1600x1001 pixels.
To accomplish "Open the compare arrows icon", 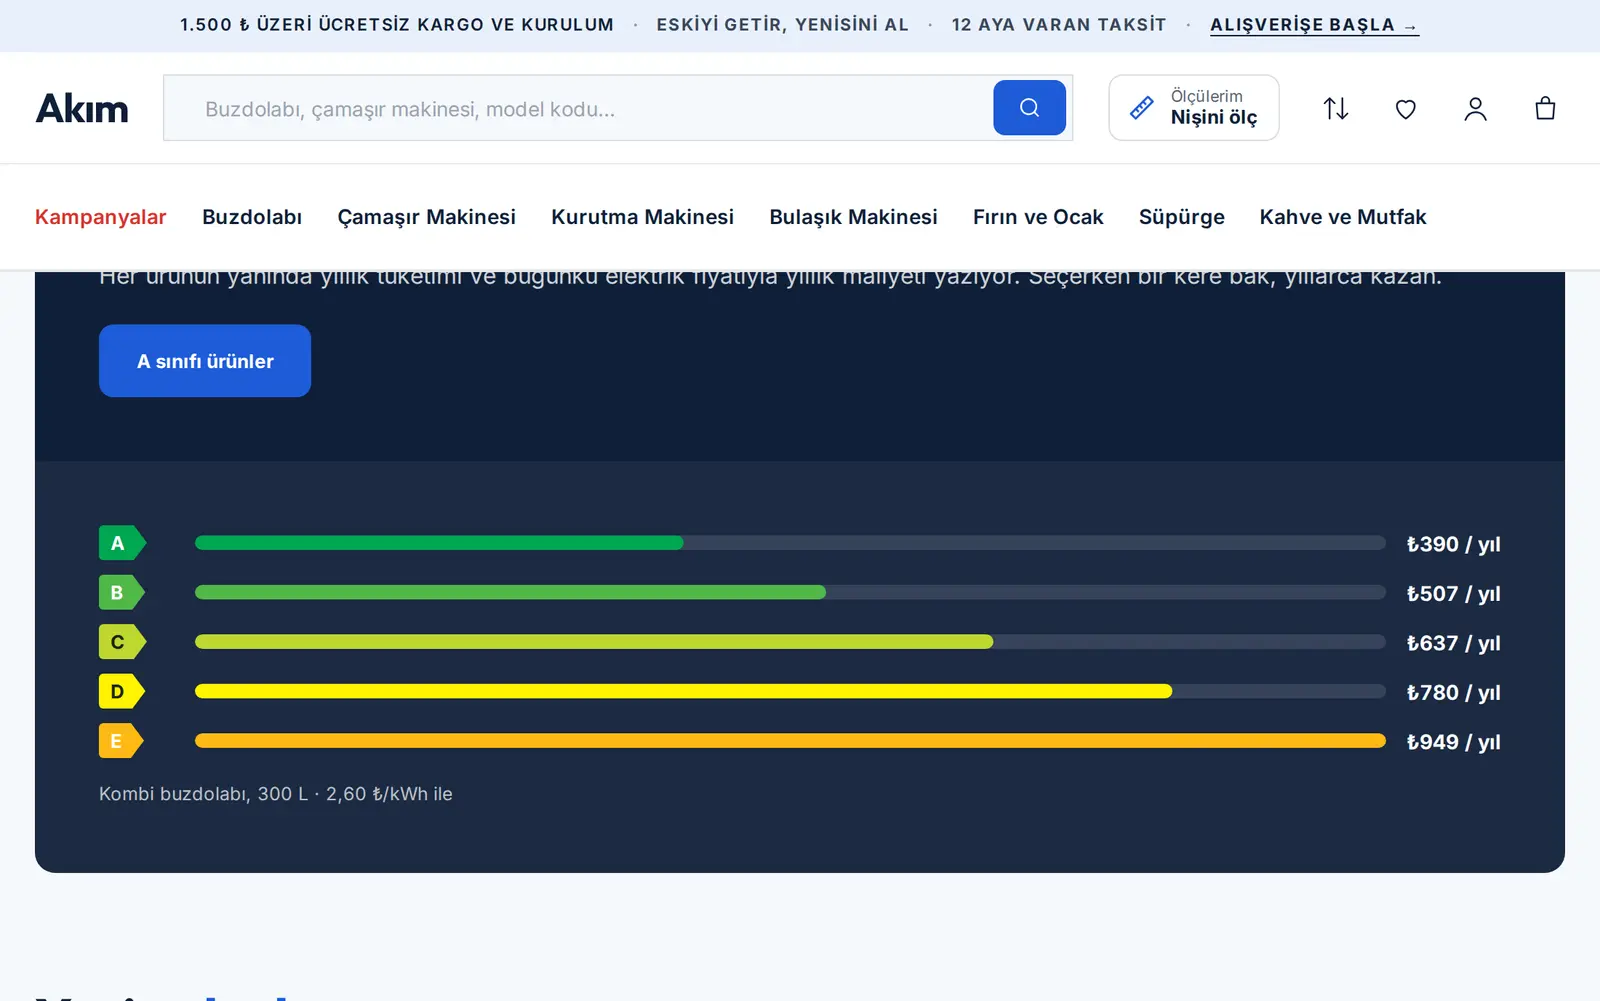I will 1336,108.
